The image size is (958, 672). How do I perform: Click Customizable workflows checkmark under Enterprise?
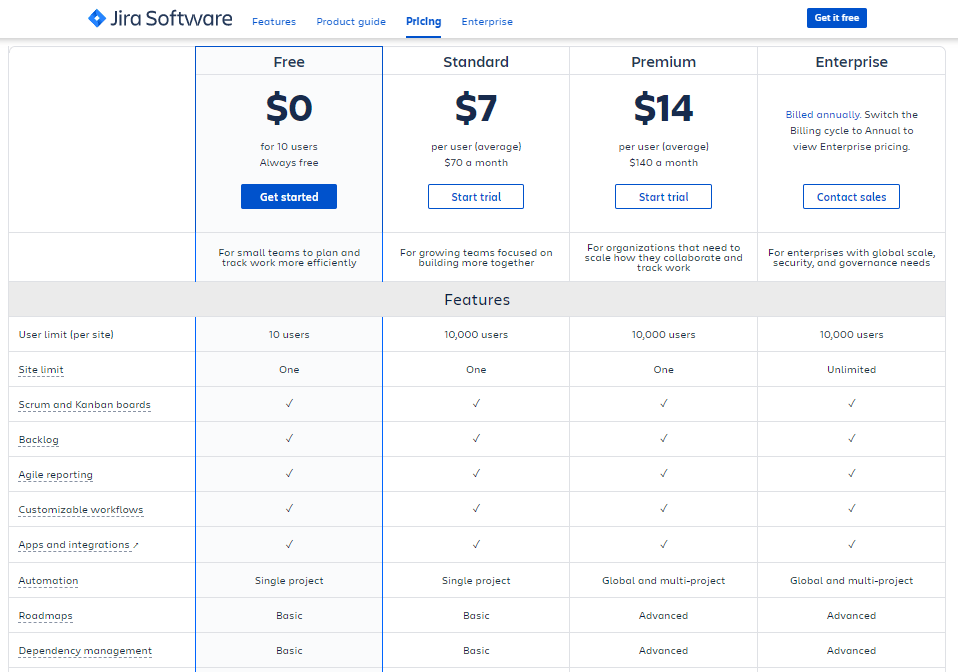(852, 508)
